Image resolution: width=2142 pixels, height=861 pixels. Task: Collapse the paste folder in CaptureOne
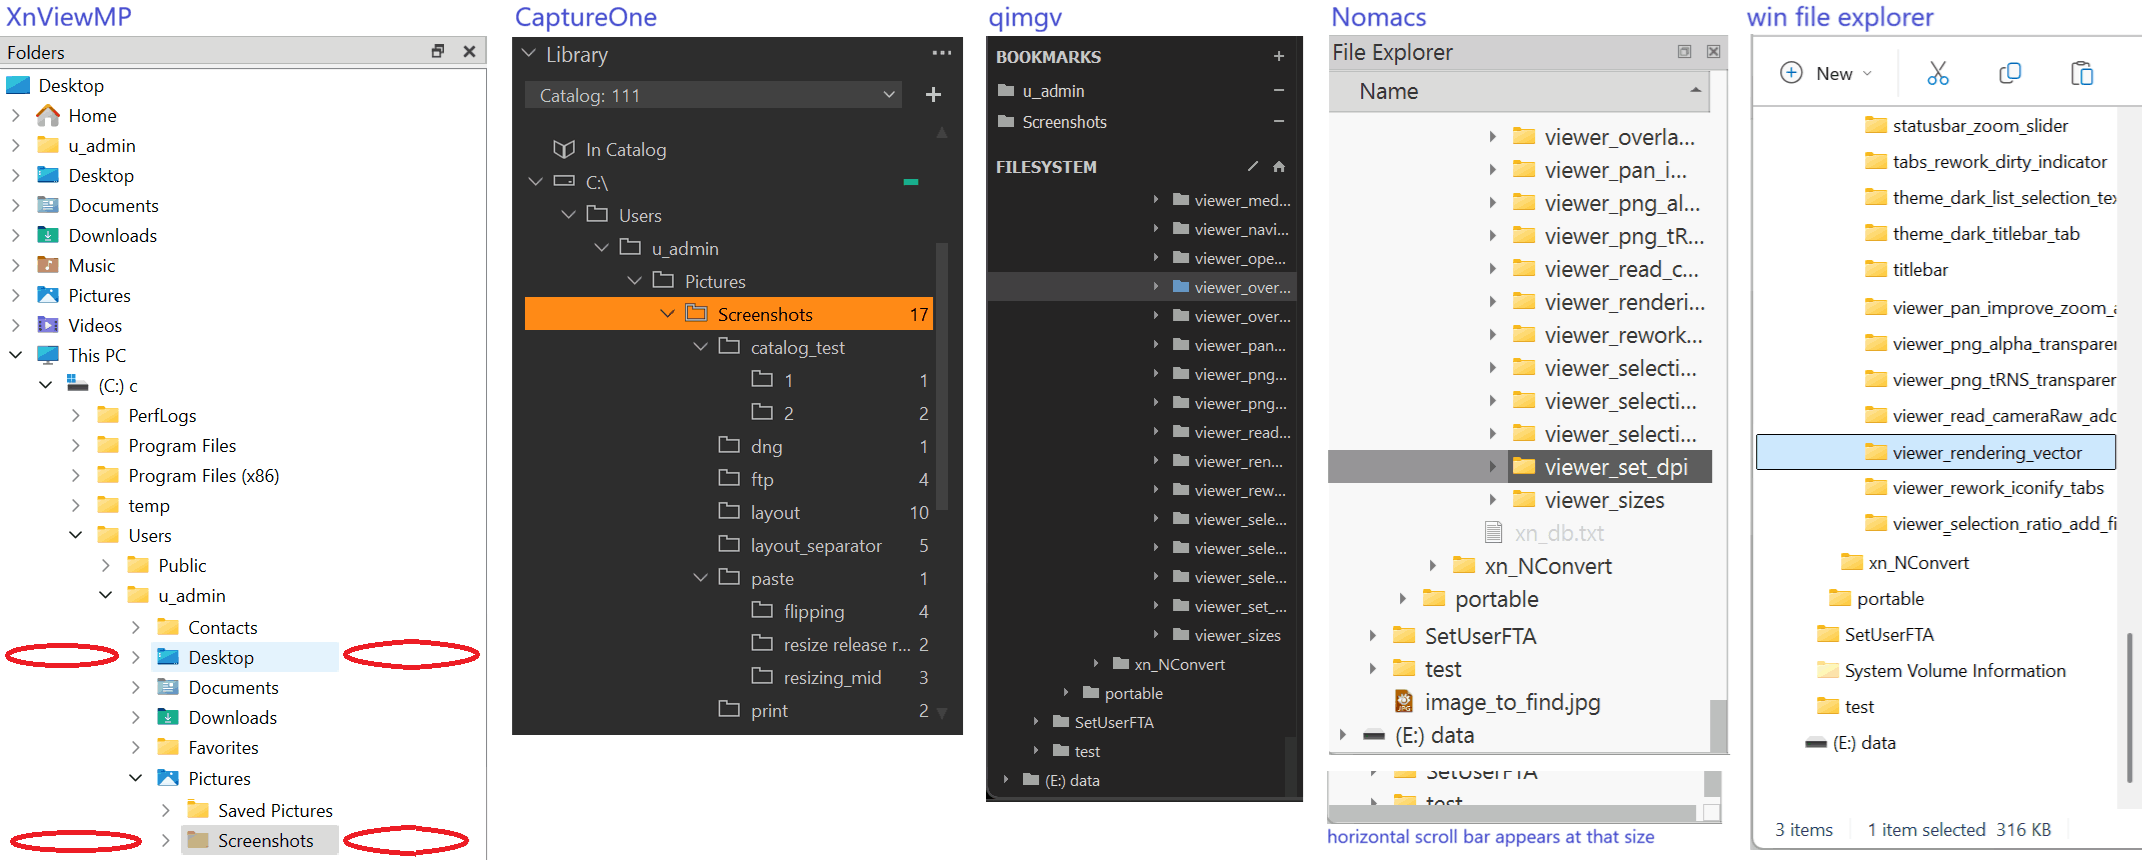click(700, 578)
